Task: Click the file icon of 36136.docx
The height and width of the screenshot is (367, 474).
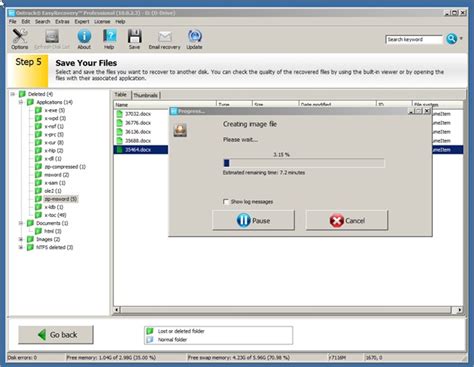Action: 119,132
